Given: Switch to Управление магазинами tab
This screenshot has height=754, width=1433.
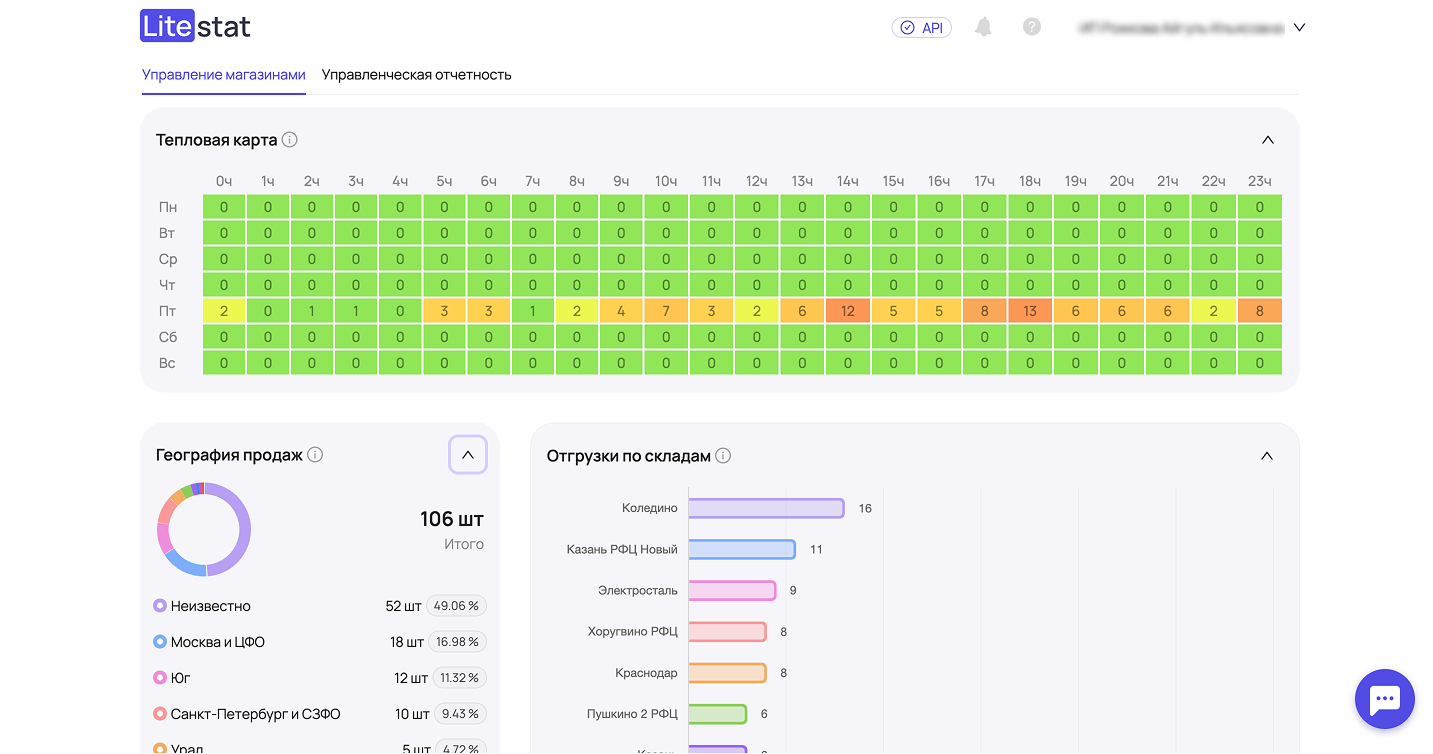Looking at the screenshot, I should pos(223,75).
